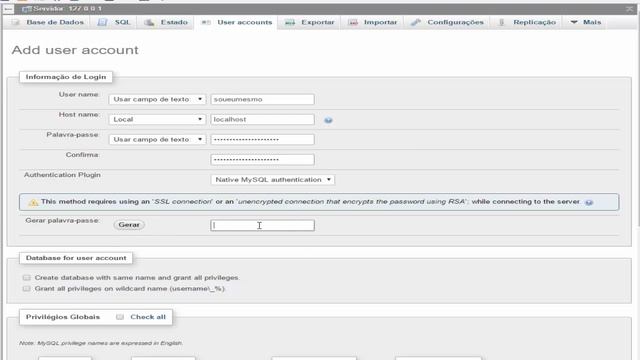Click the Authentication Plugin label
640x360 pixels.
point(62,175)
